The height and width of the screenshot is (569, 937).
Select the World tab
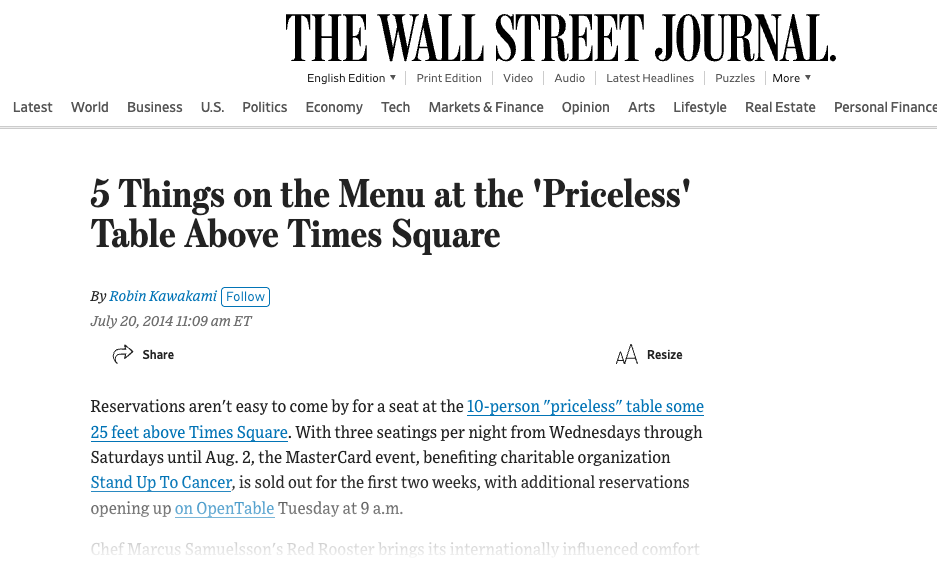point(90,107)
